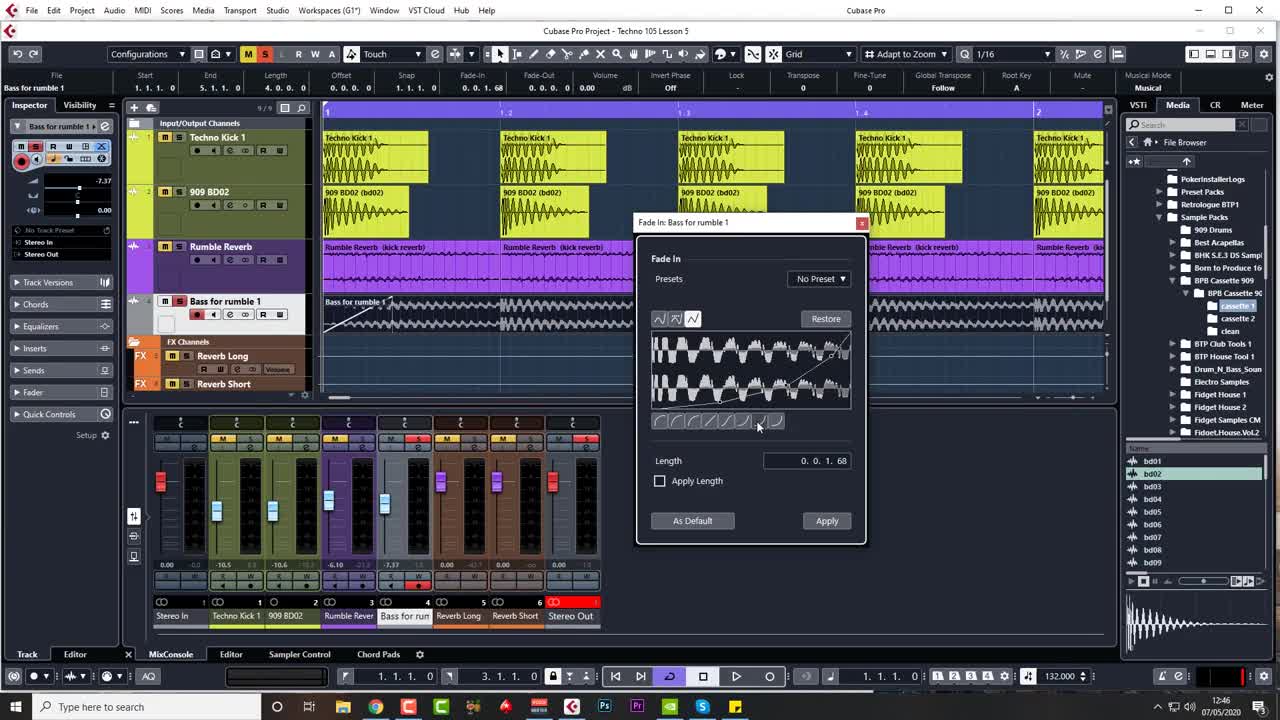1280x720 pixels.
Task: Open the Audio menu
Action: (114, 10)
